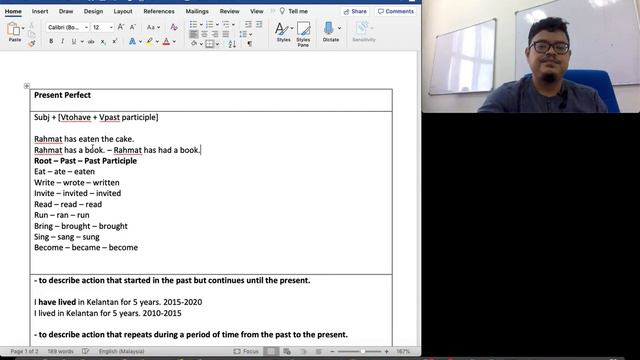Screen dimensions: 640x360
Task: Open Dictate options dropdown arrow
Action: (339, 28)
